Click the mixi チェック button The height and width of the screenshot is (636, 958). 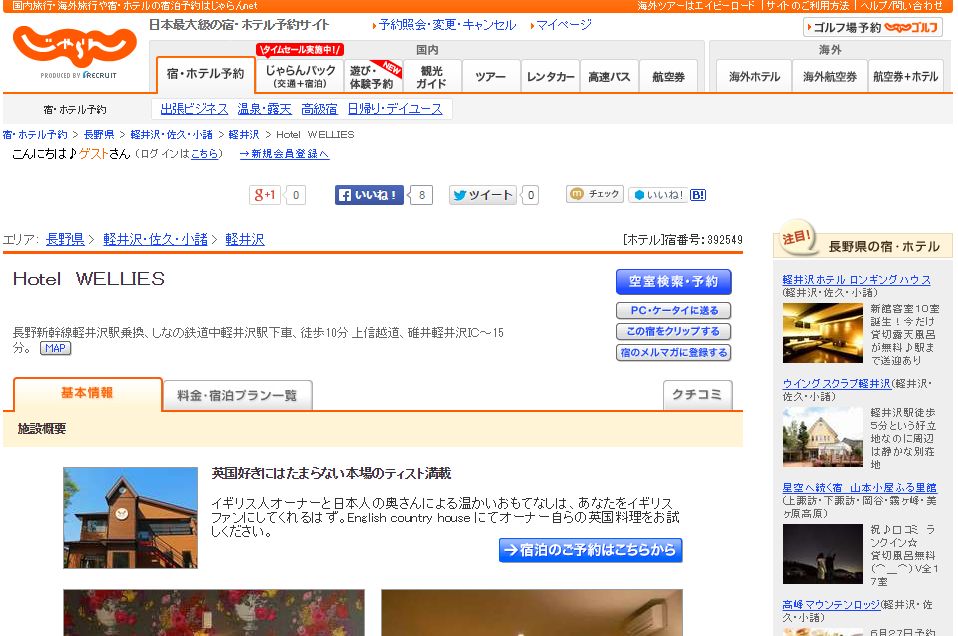tap(595, 194)
